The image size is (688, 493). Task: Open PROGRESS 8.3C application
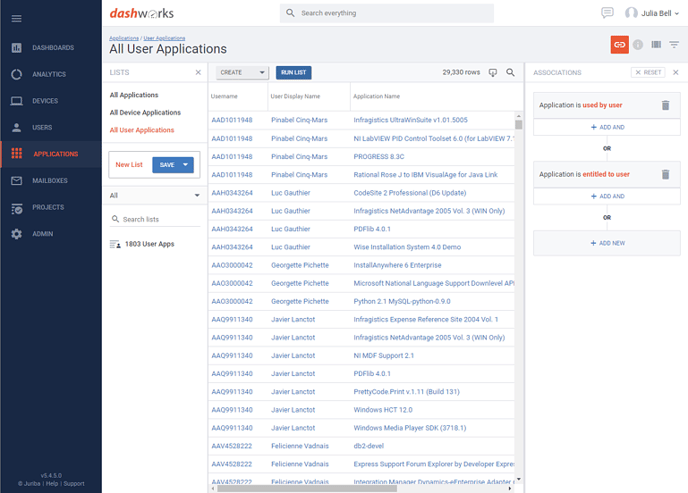pos(379,157)
